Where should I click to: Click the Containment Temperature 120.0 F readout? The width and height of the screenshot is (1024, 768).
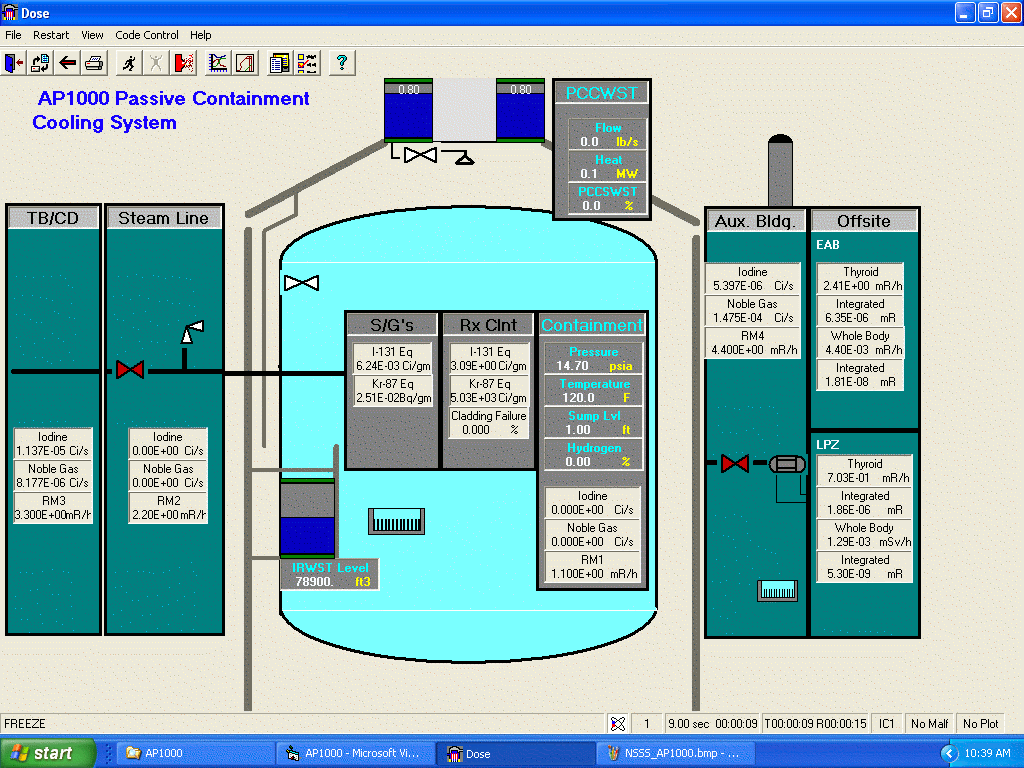pos(594,391)
